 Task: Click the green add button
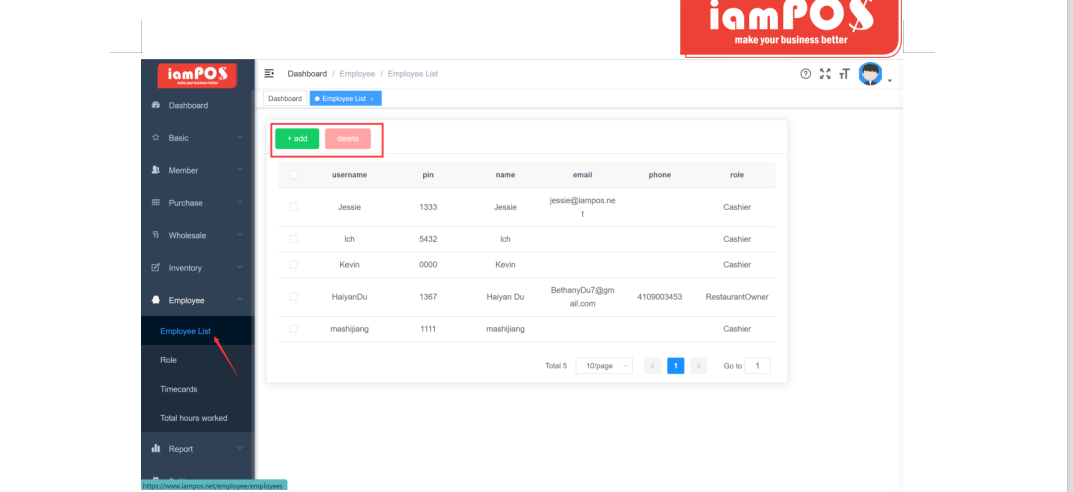pyautogui.click(x=297, y=139)
